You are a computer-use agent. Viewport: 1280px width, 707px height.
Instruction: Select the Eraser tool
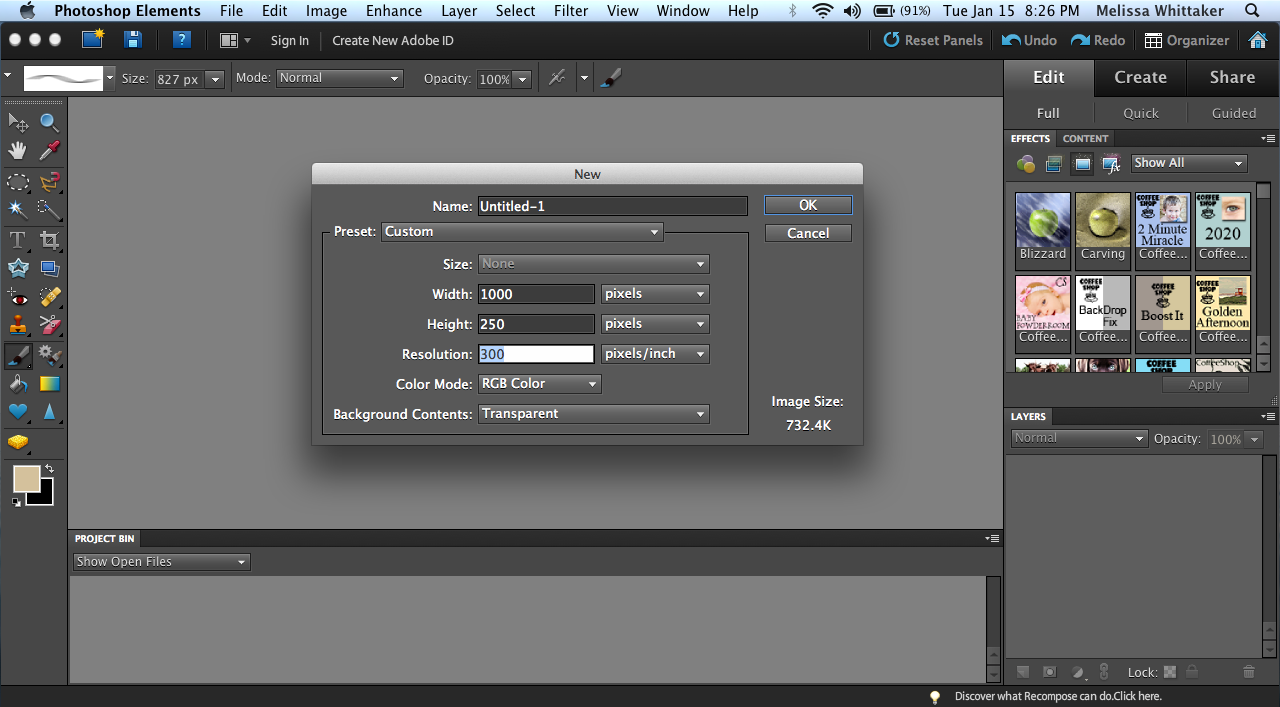point(49,325)
